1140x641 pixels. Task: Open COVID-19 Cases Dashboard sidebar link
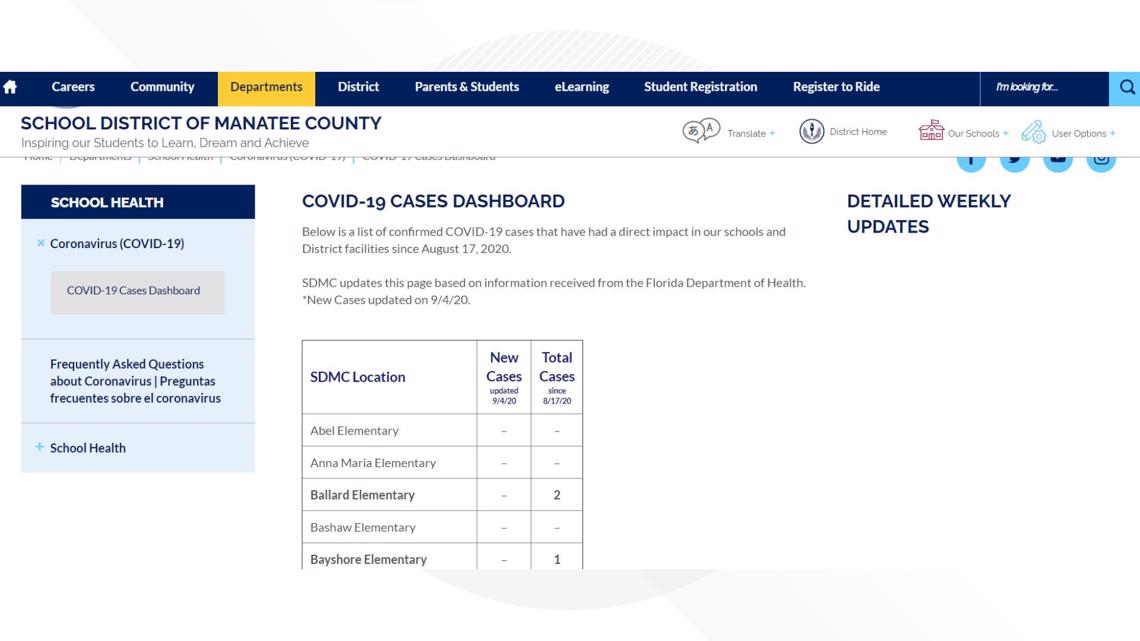133,291
